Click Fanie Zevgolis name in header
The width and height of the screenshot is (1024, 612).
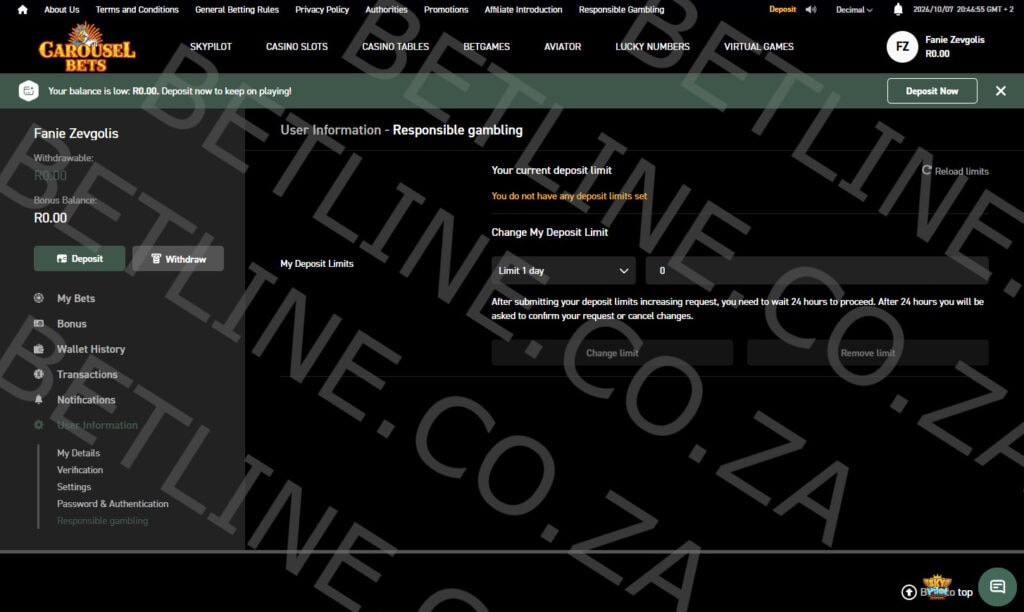pyautogui.click(x=954, y=39)
